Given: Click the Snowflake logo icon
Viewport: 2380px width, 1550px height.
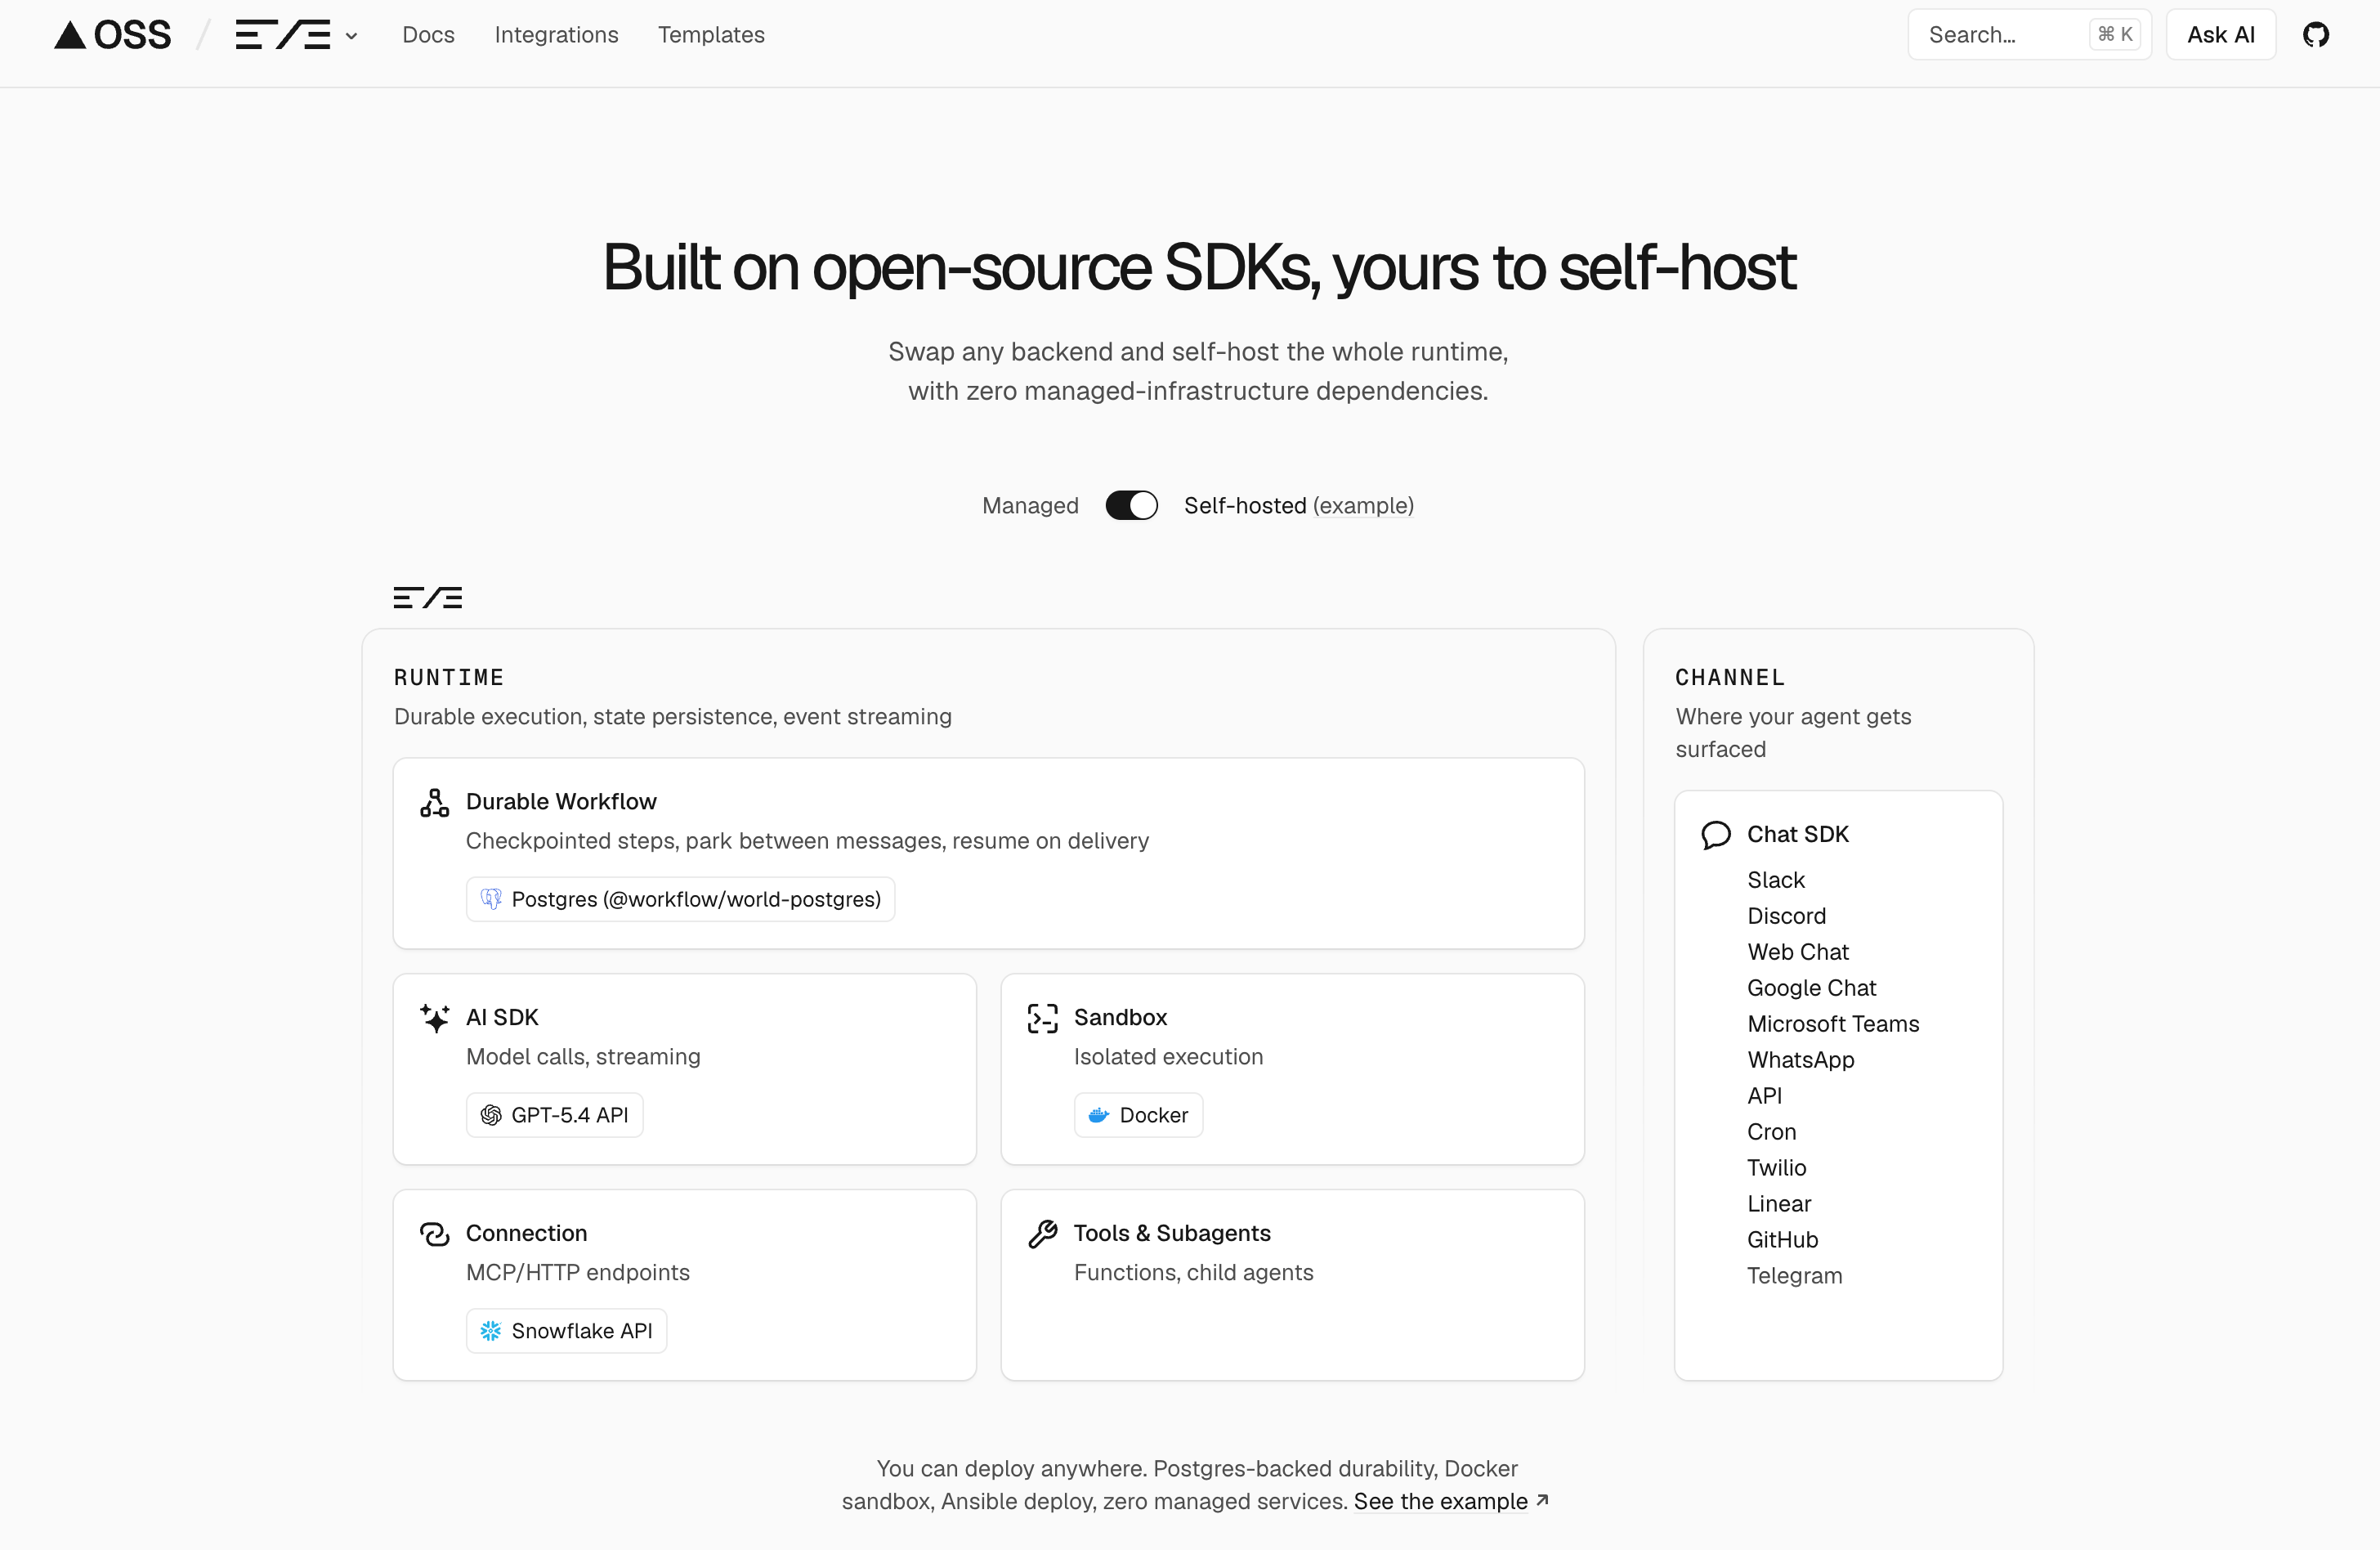Looking at the screenshot, I should (491, 1331).
